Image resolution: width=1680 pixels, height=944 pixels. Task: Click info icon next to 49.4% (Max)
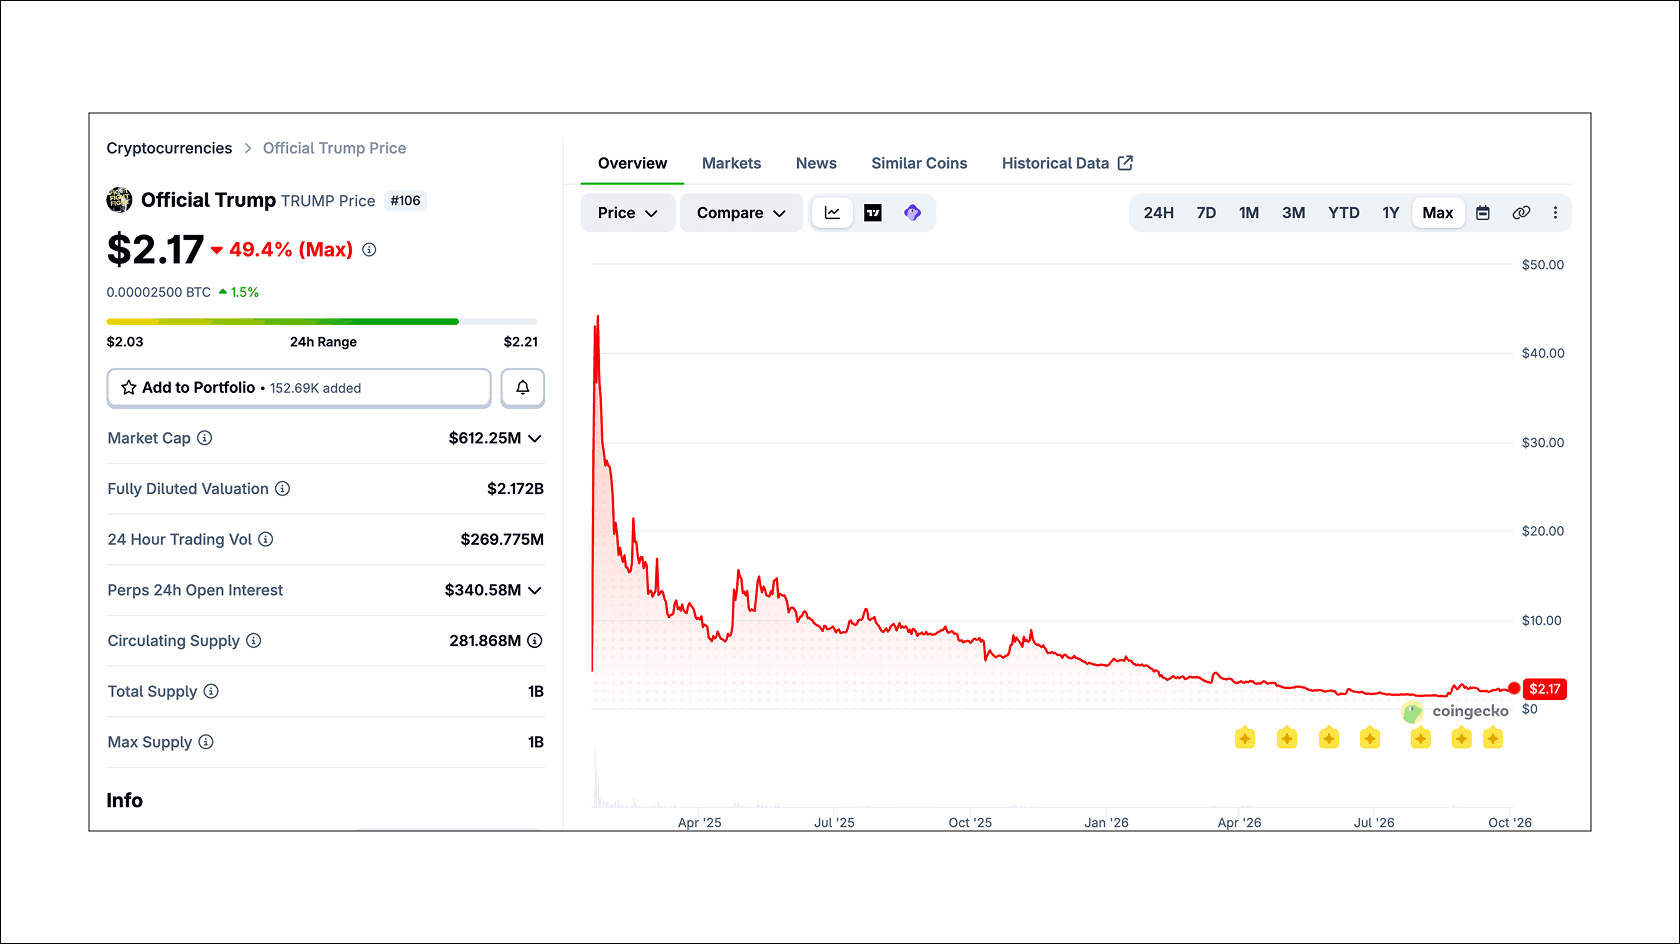click(369, 250)
